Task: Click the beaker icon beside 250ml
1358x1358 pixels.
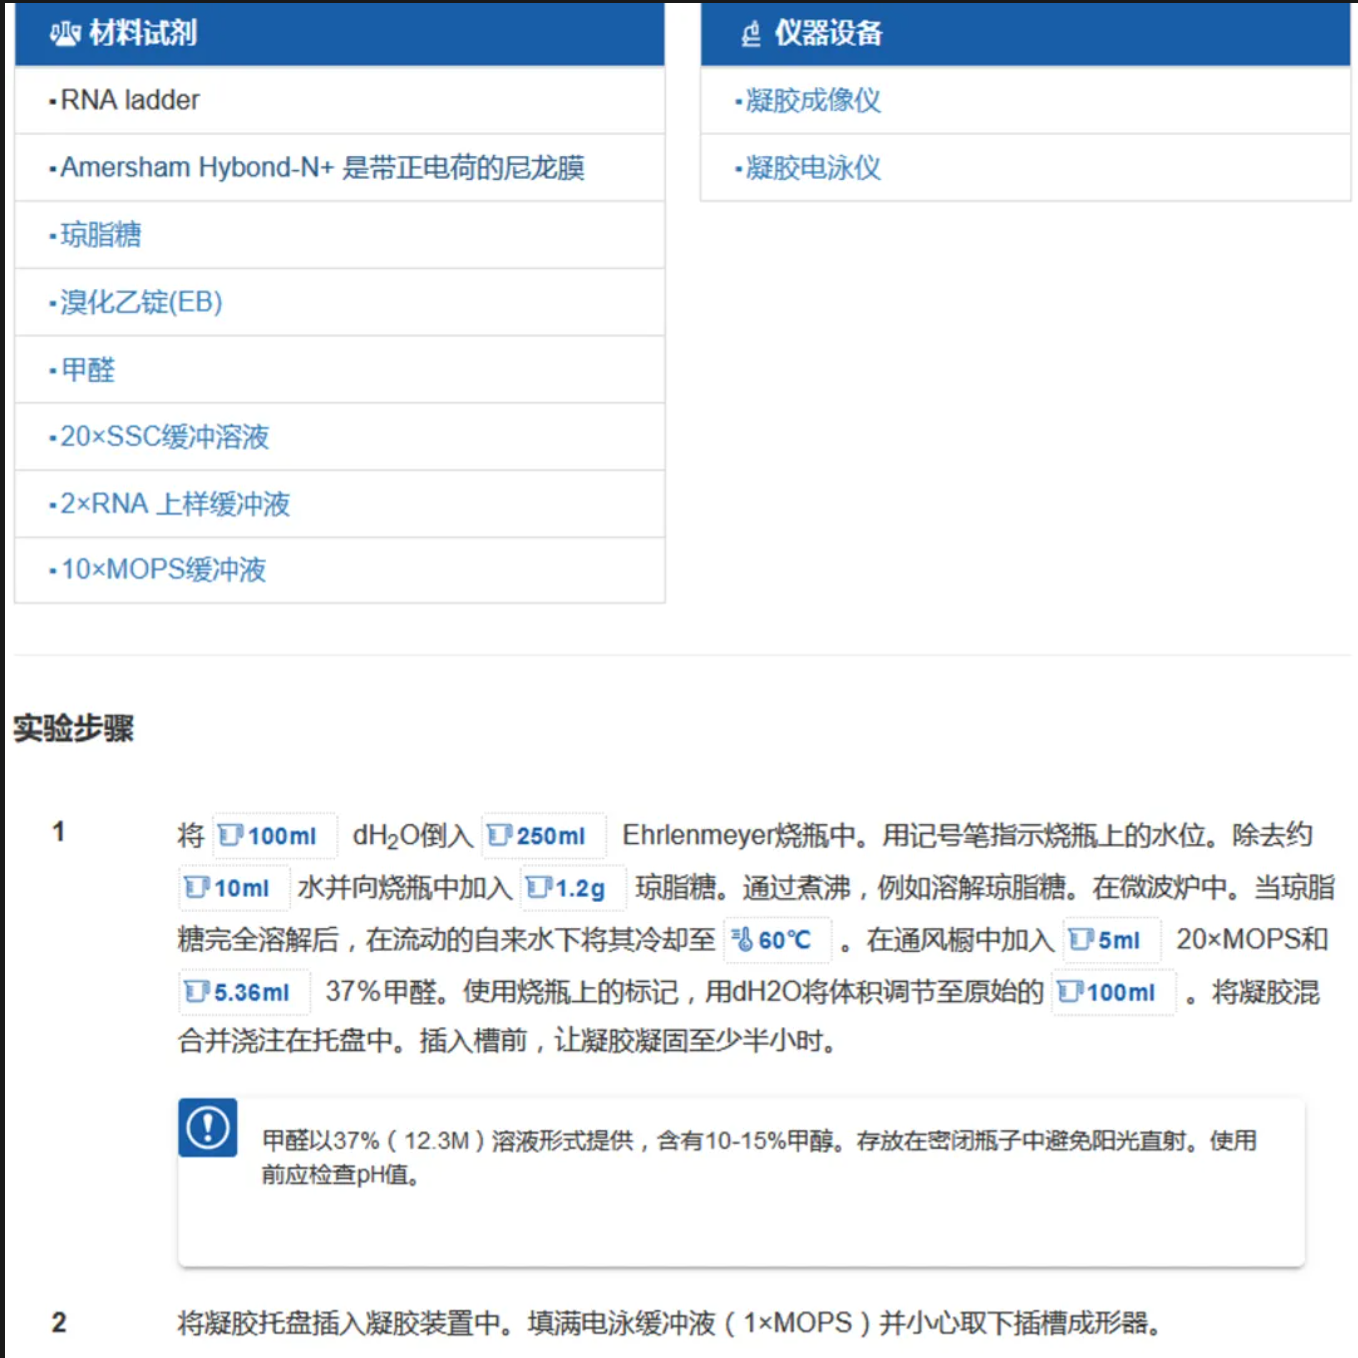Action: [499, 836]
